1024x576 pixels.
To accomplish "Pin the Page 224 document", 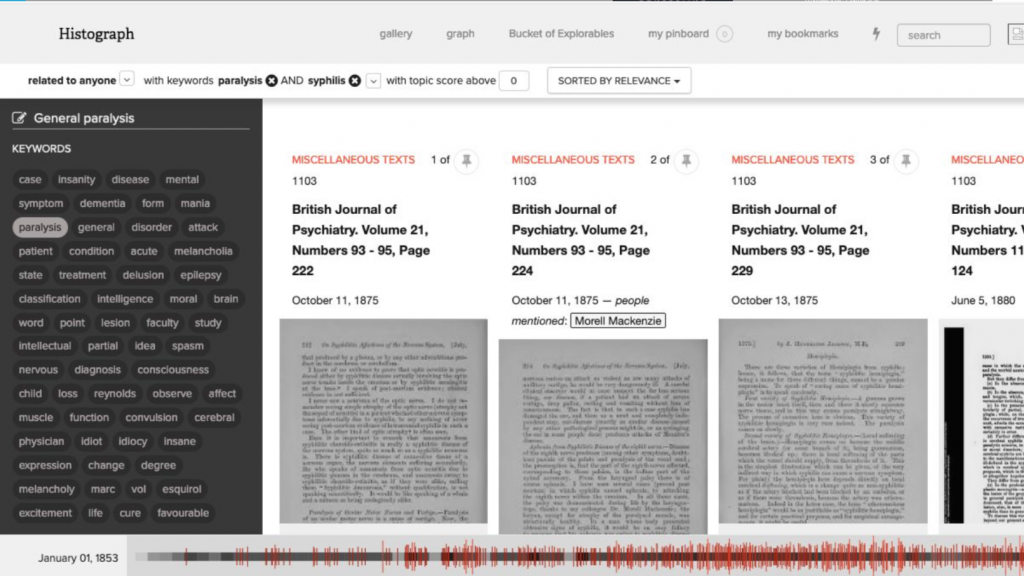I will coord(686,160).
